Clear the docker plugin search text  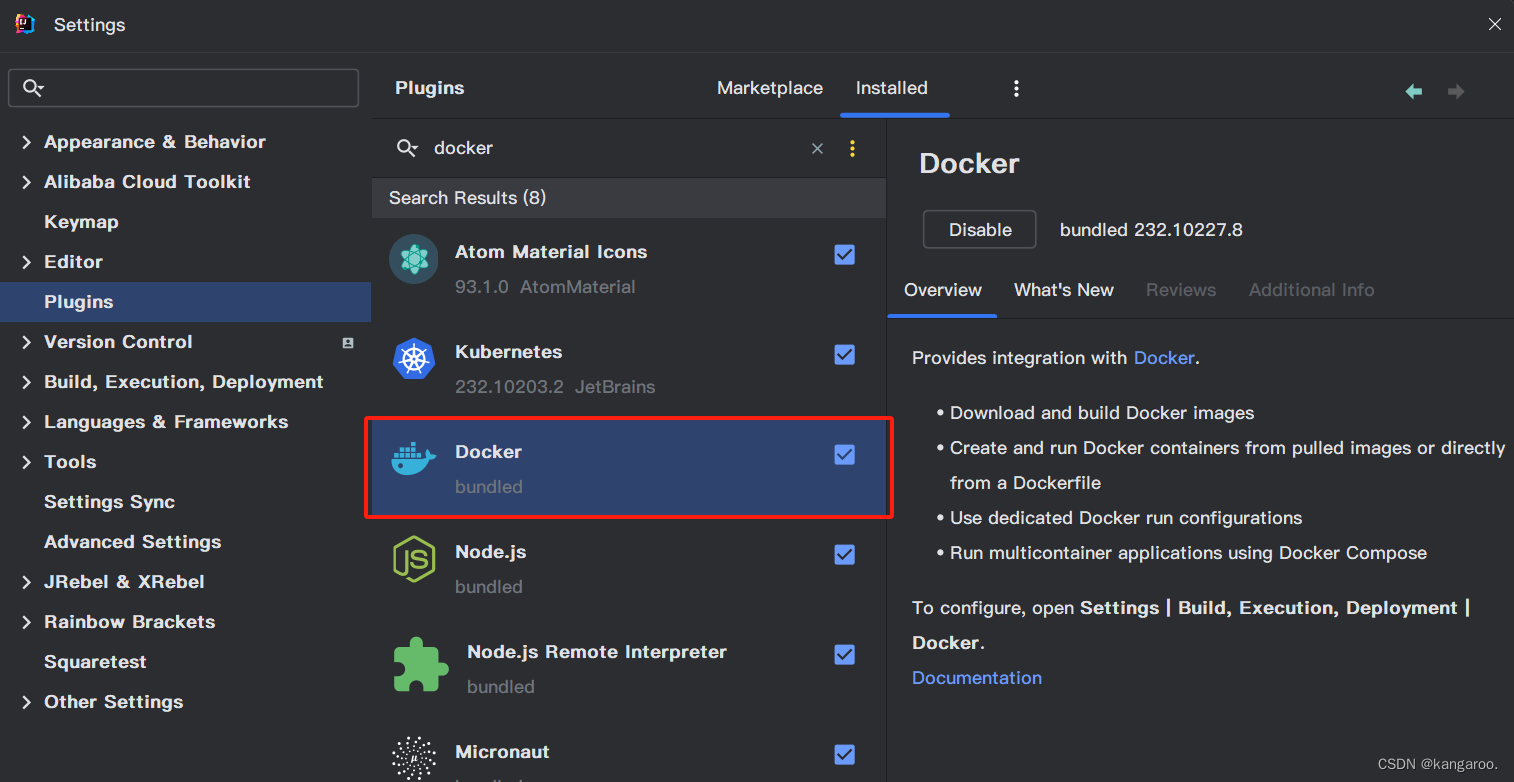(817, 148)
